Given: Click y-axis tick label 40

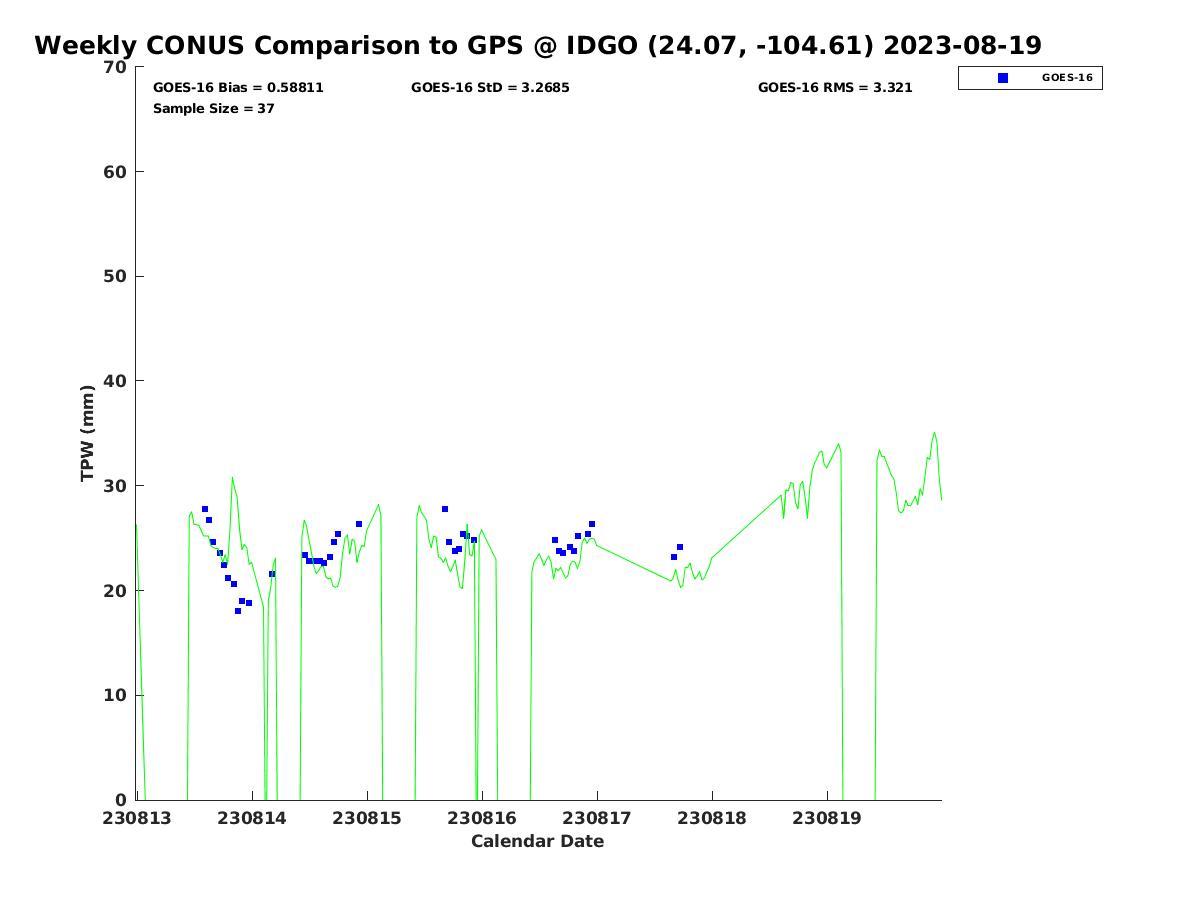Looking at the screenshot, I should pos(116,381).
